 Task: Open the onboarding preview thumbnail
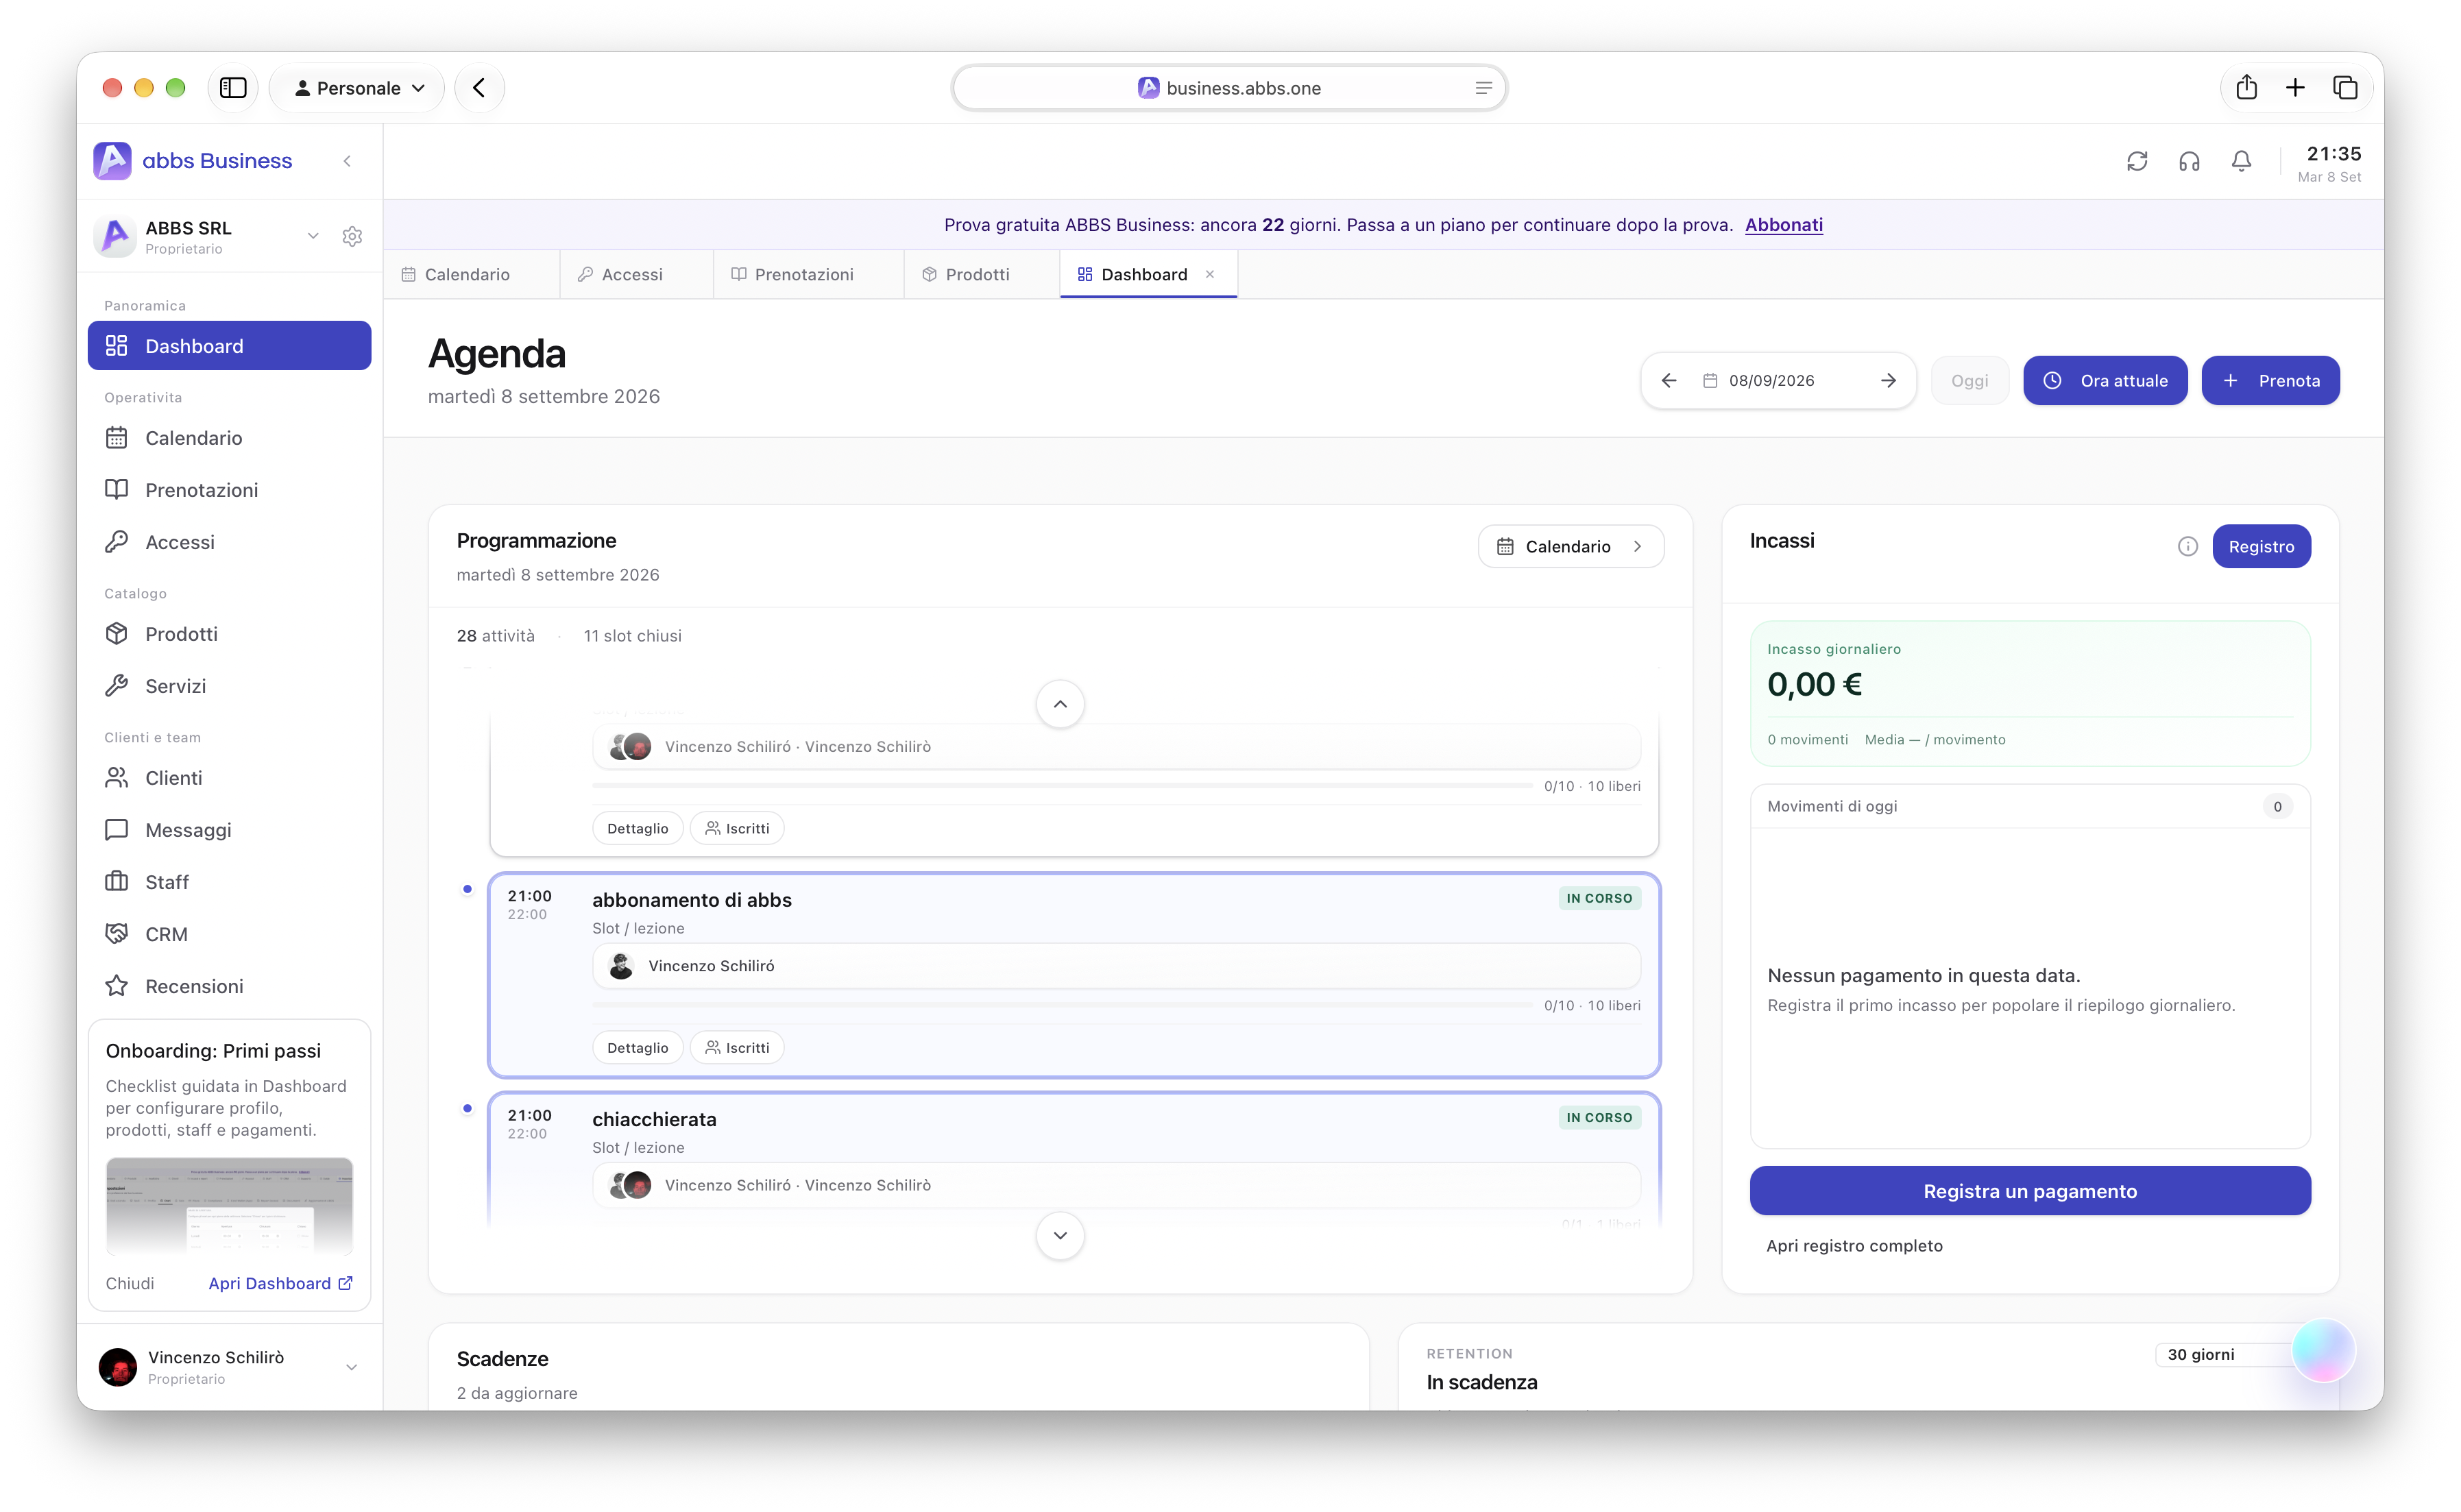point(229,1206)
